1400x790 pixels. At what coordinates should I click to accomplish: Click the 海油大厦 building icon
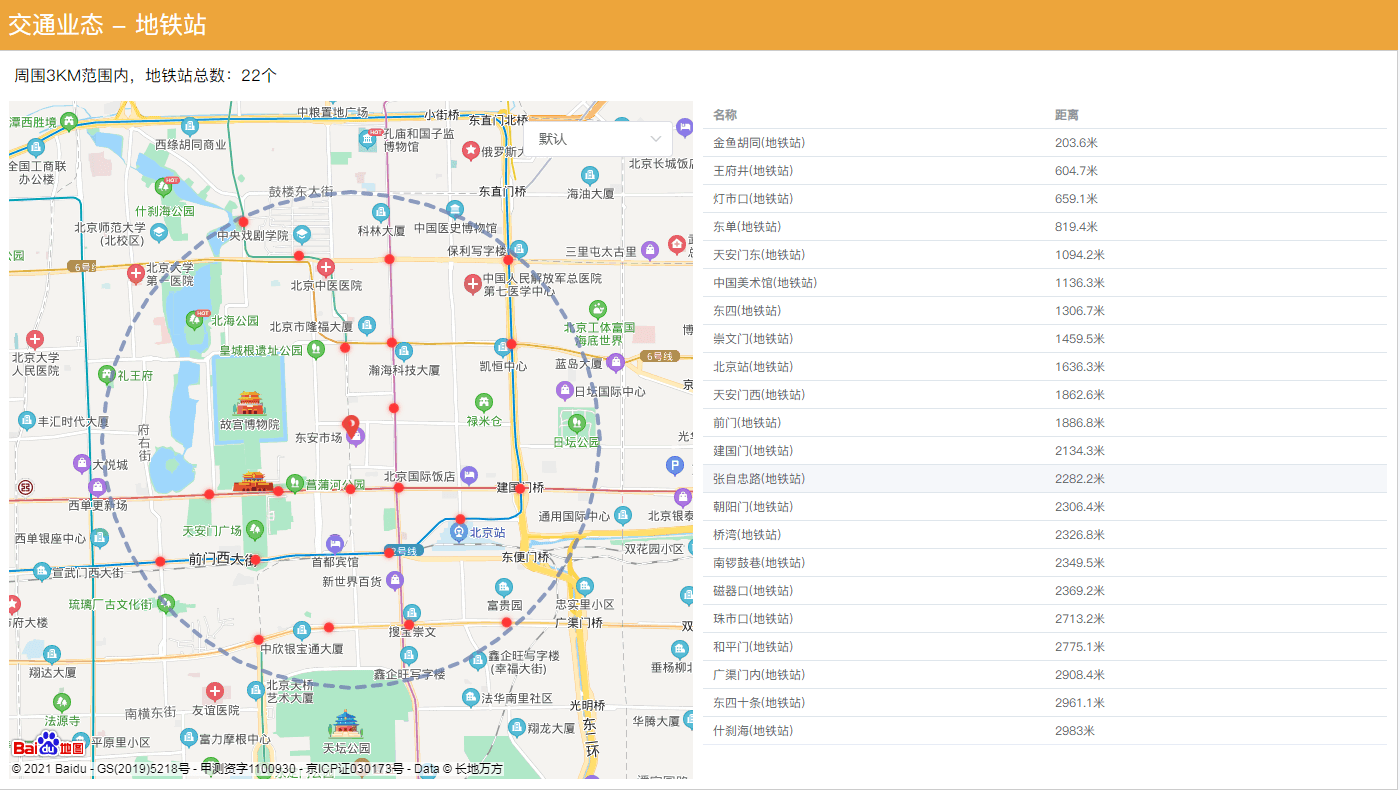click(x=591, y=175)
